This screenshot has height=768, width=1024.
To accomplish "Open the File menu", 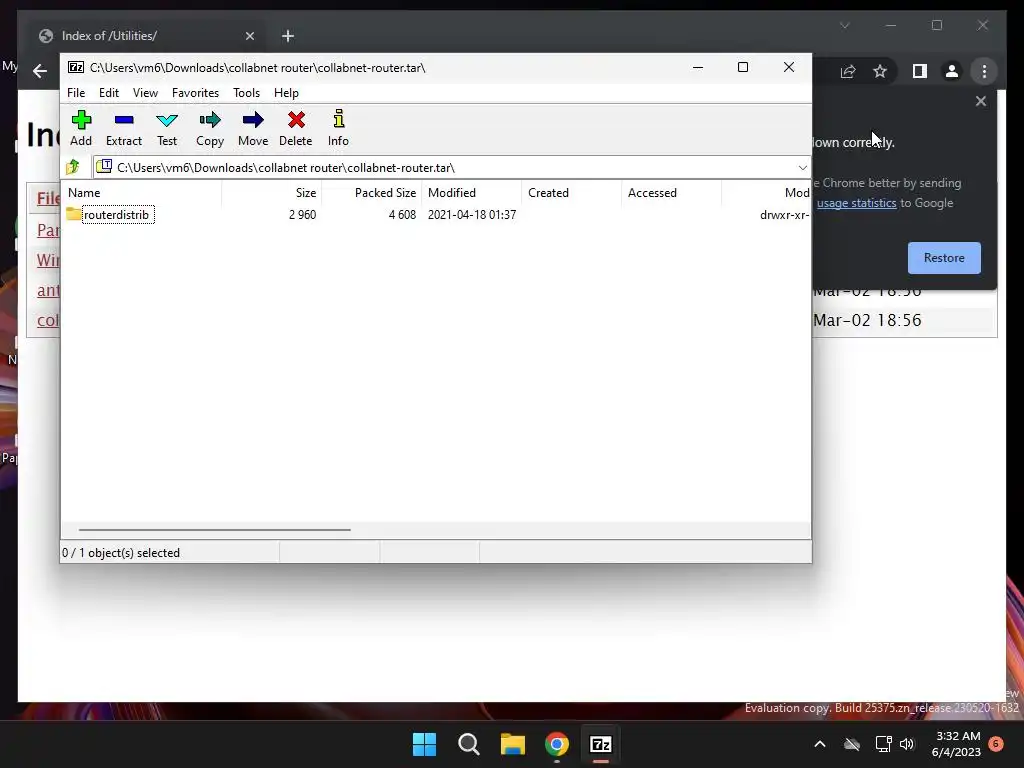I will [76, 93].
